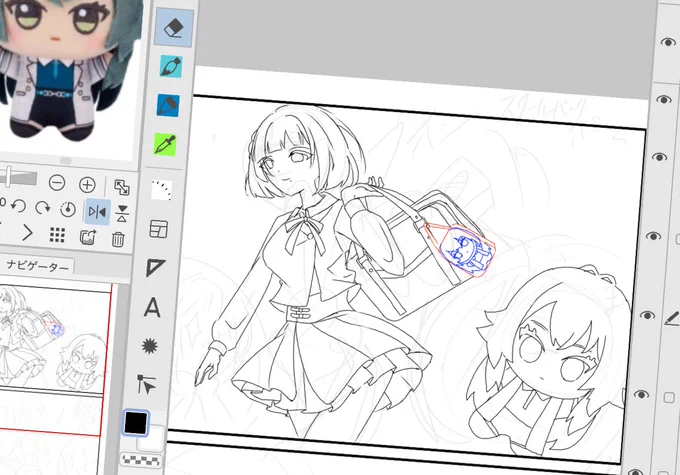
Task: Select the Eraser tool
Action: coord(174,28)
